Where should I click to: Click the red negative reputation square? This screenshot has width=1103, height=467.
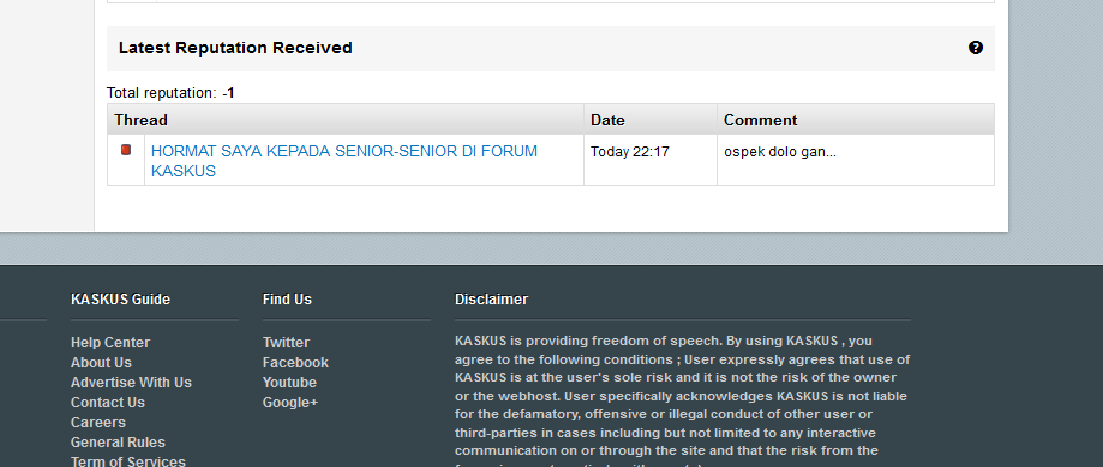point(126,150)
